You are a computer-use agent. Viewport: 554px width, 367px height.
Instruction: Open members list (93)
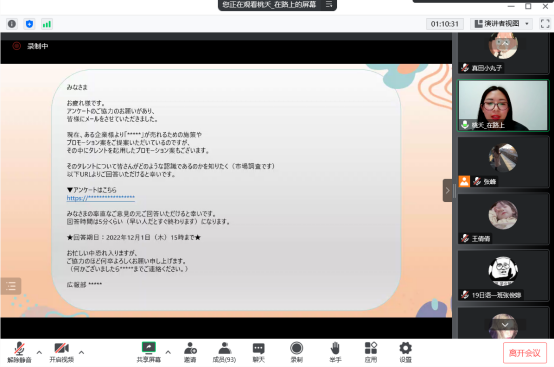tap(224, 352)
